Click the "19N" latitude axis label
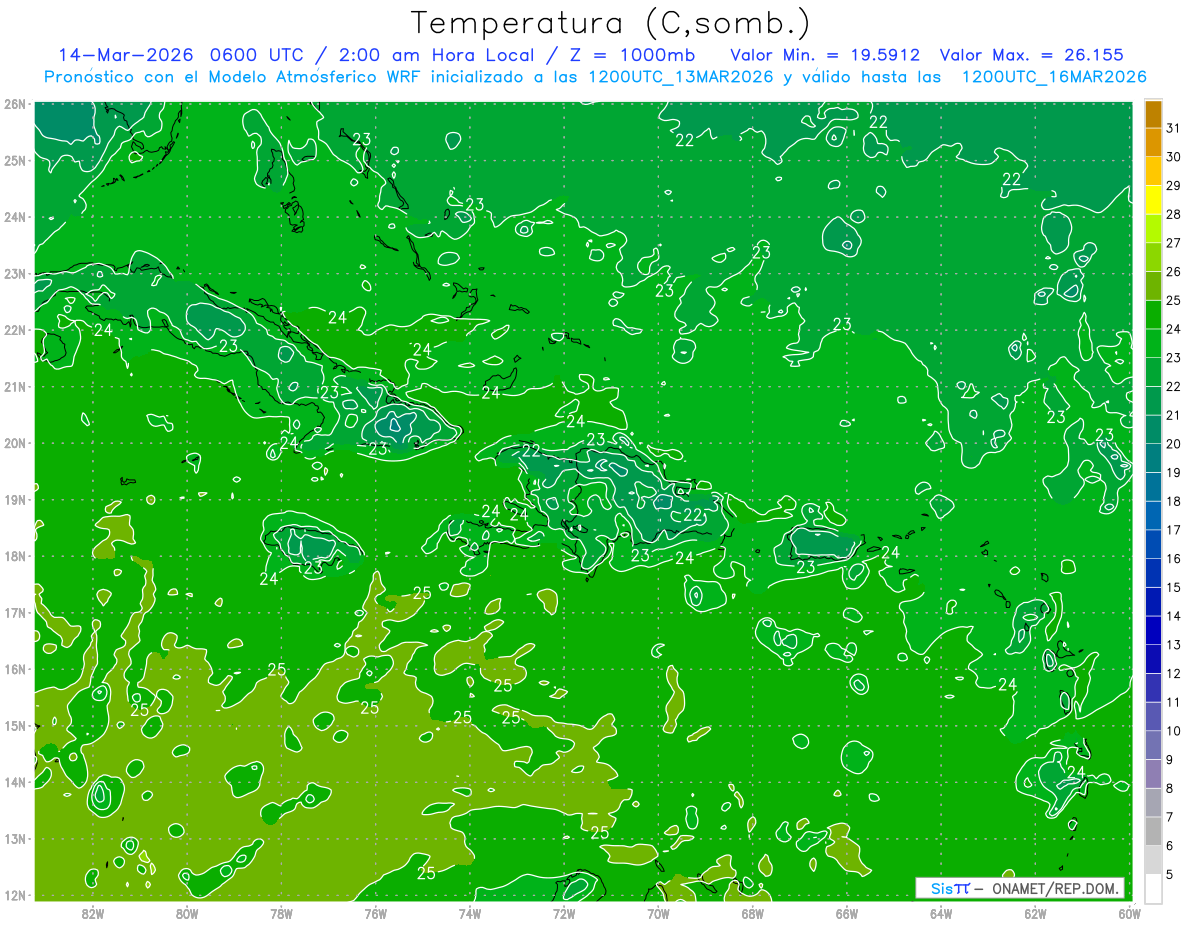1200x927 pixels. pos(14,500)
